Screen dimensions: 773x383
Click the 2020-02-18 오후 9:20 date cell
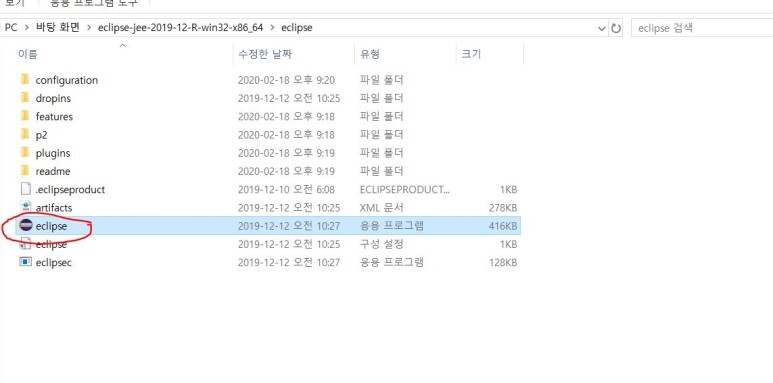pos(286,80)
